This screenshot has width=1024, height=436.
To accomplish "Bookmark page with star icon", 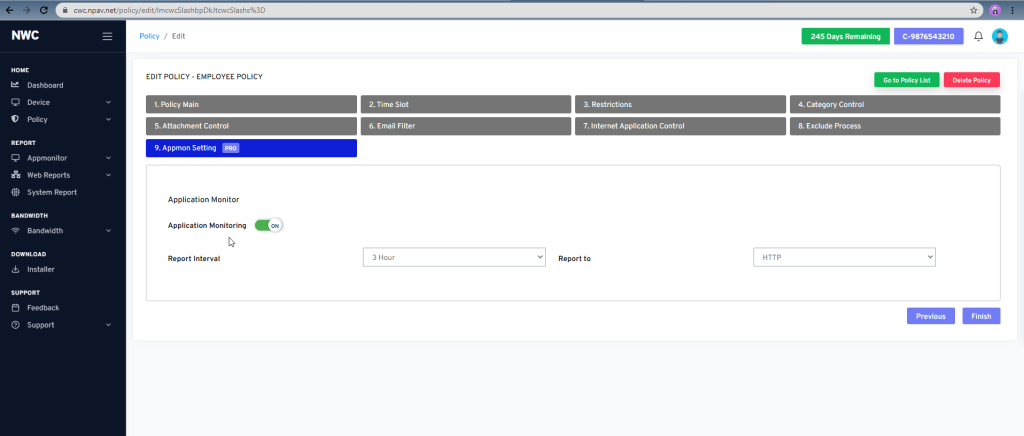I will point(974,9).
